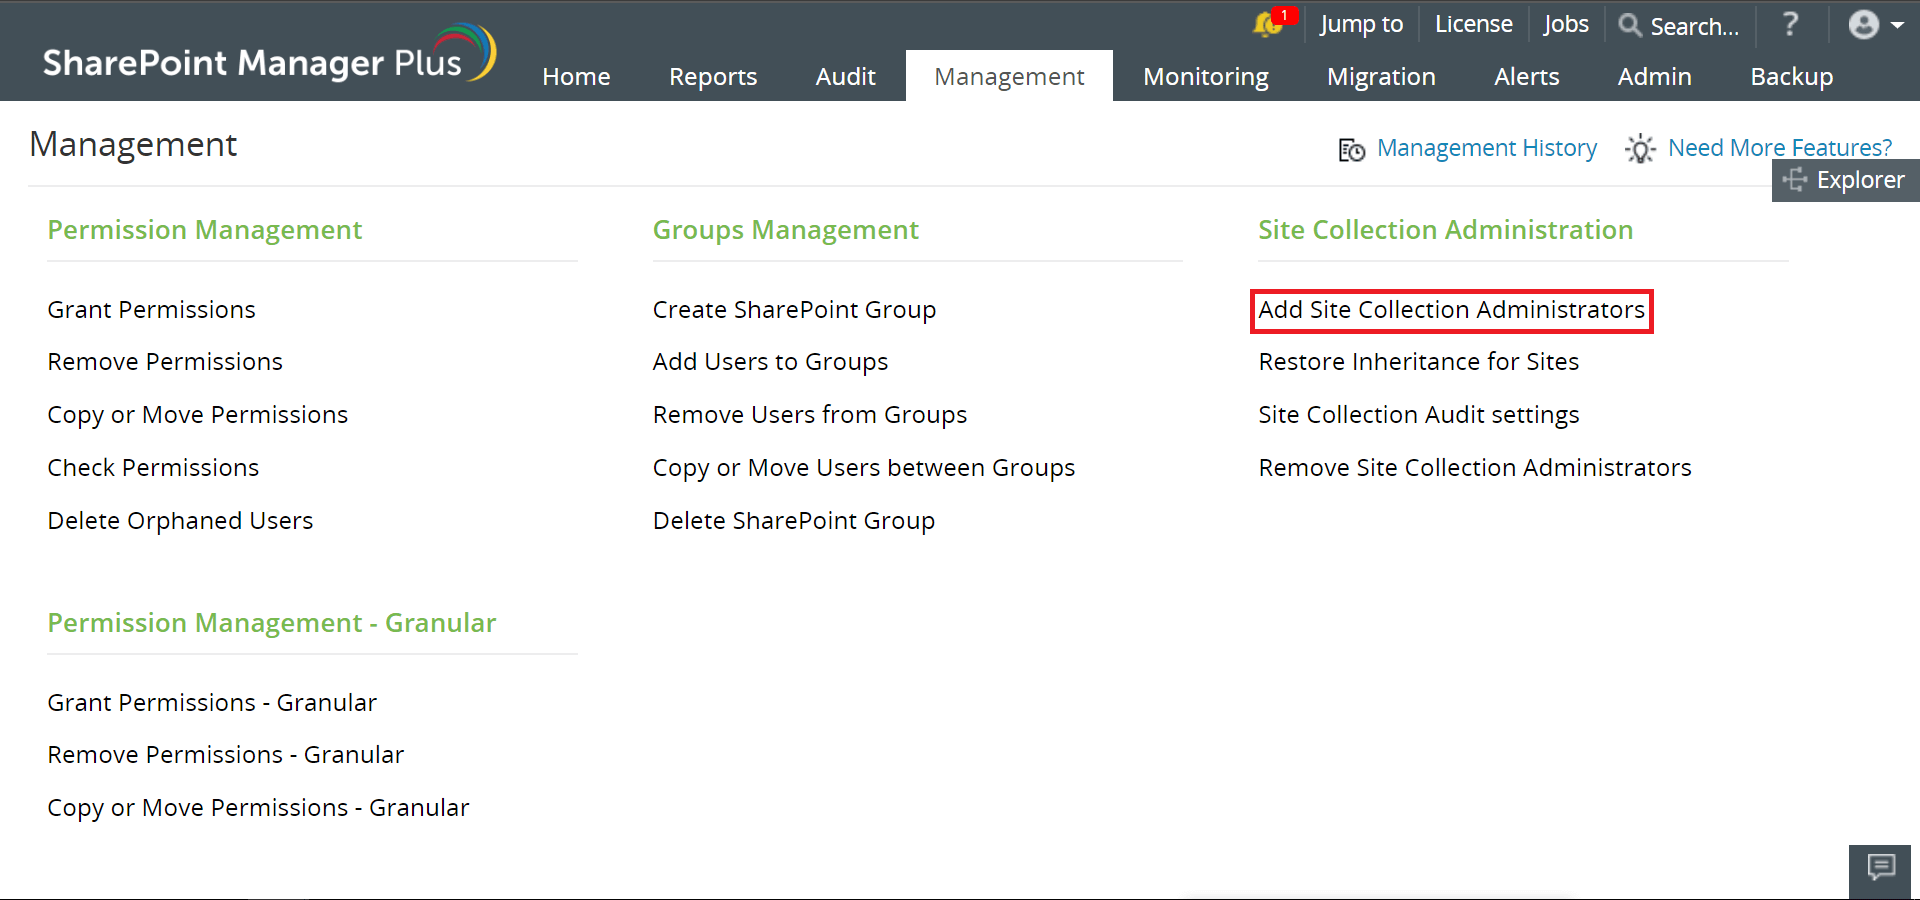Click the search magnifier icon
This screenshot has width=1920, height=900.
(1631, 26)
